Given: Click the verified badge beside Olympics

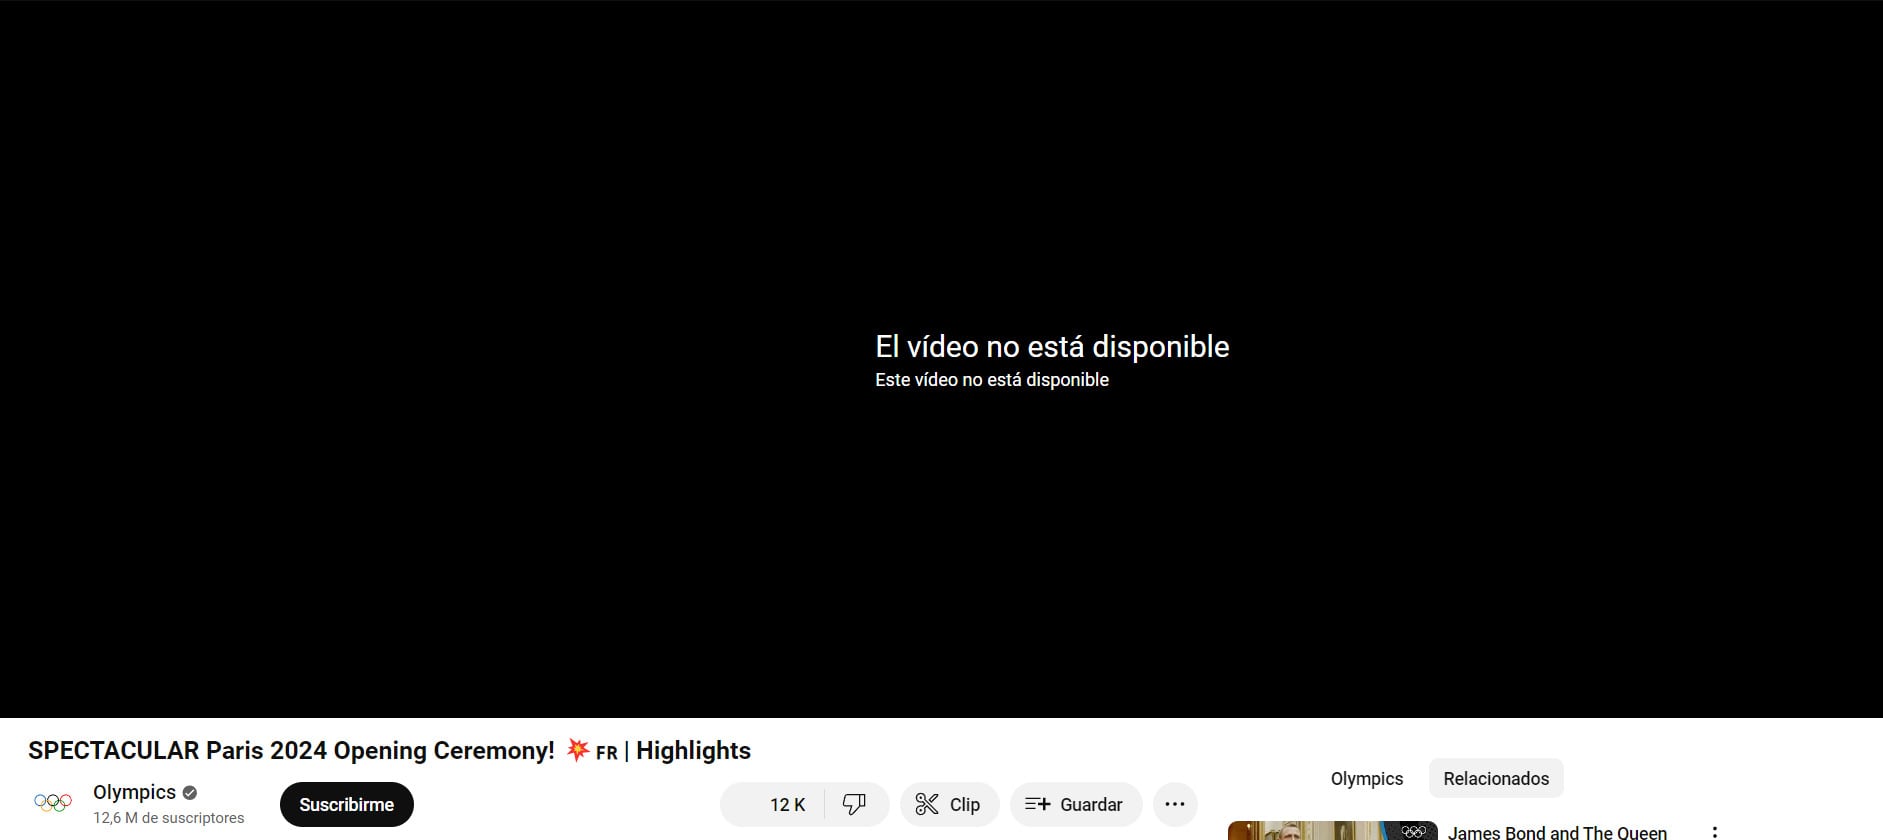Looking at the screenshot, I should pos(190,793).
